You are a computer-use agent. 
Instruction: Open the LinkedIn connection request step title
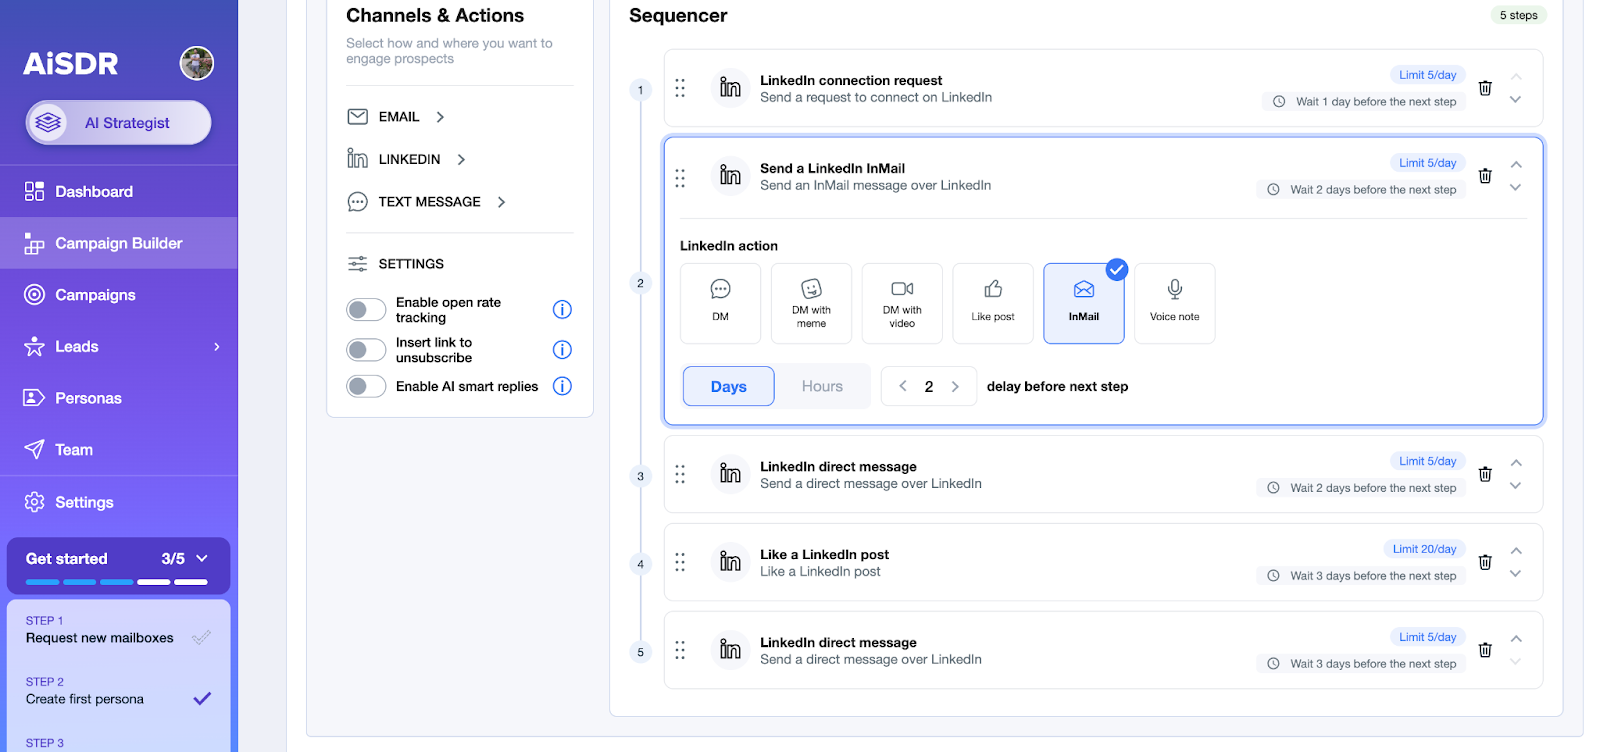click(x=851, y=80)
